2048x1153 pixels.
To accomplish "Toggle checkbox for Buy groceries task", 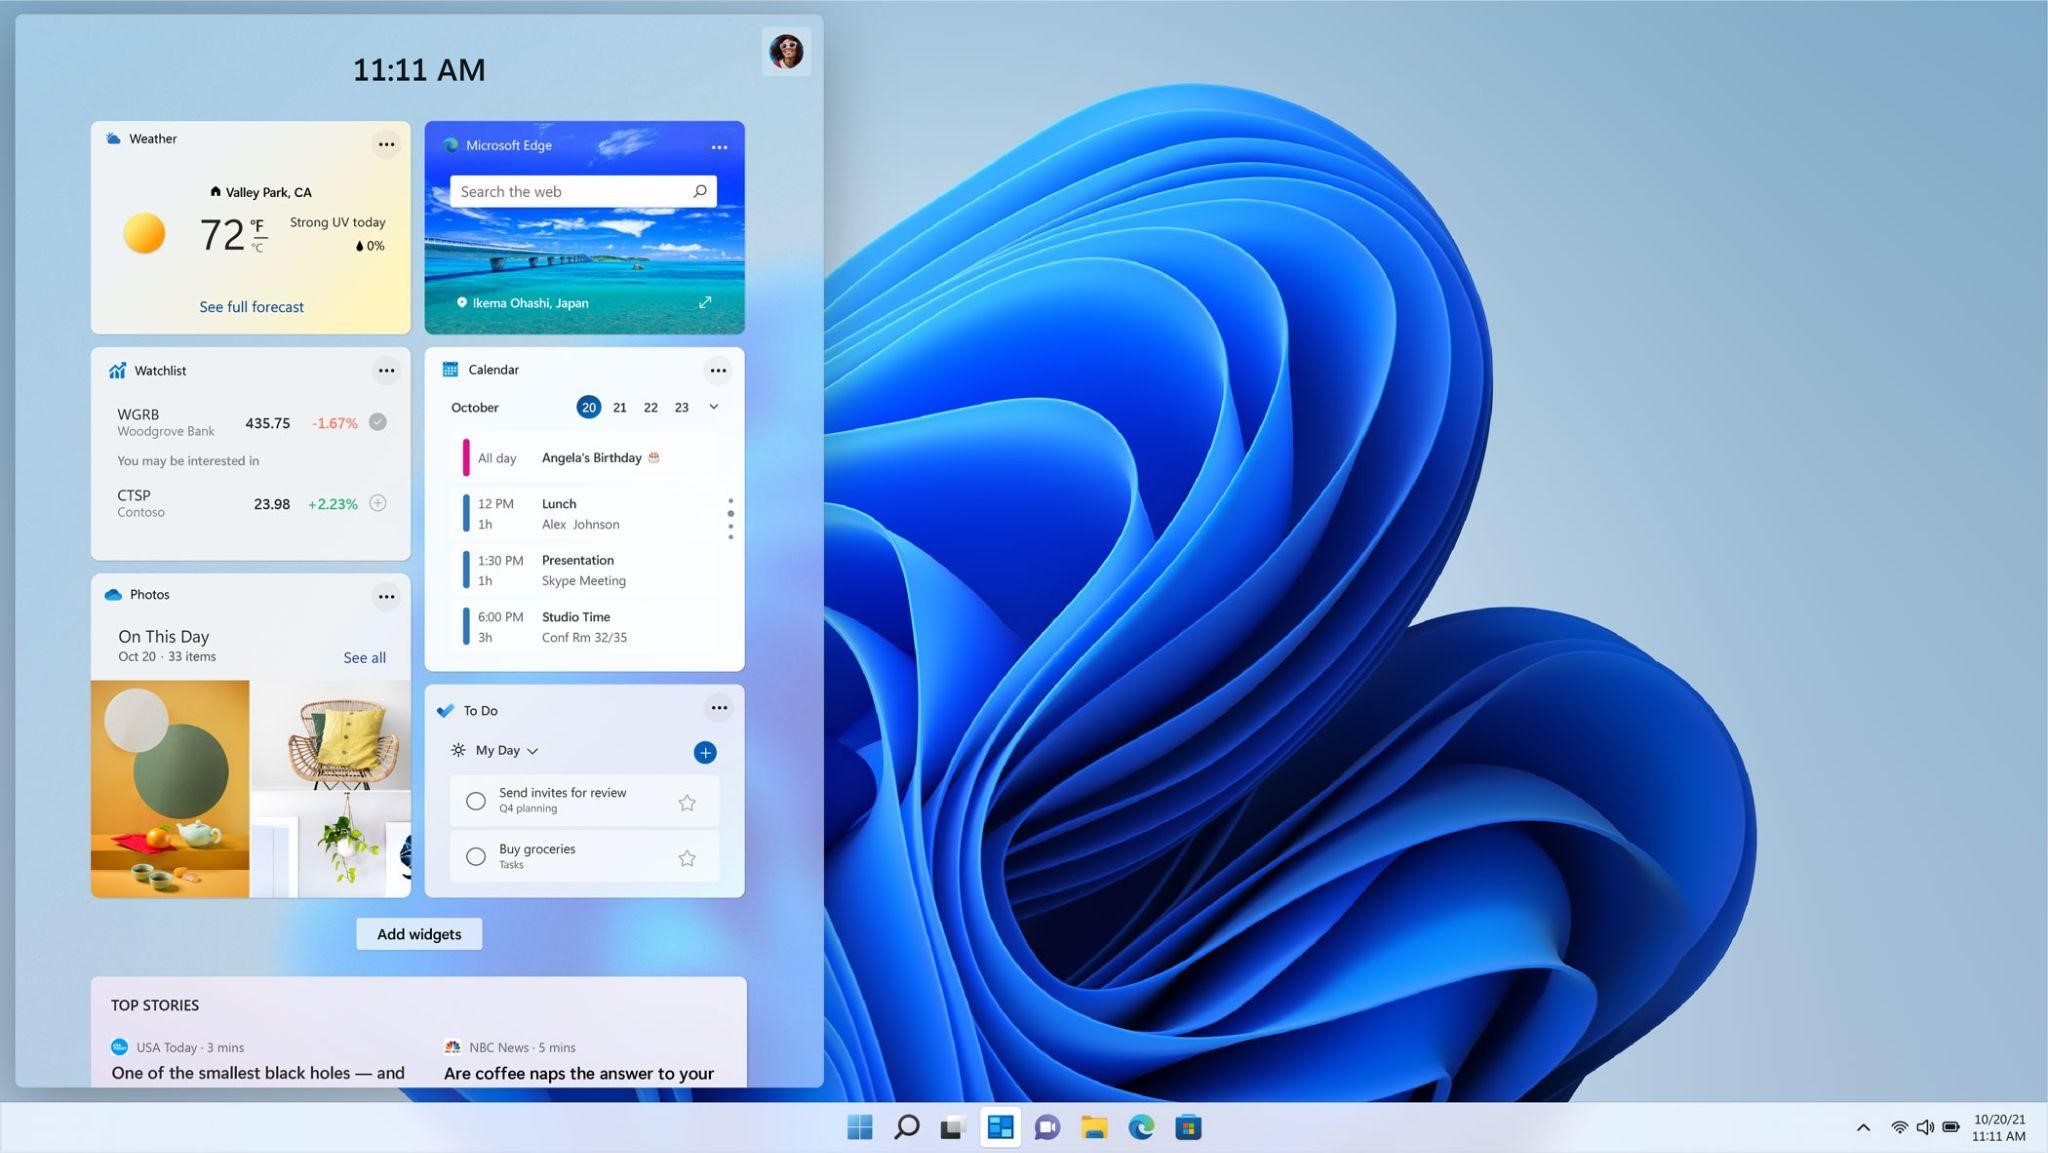I will (x=477, y=856).
